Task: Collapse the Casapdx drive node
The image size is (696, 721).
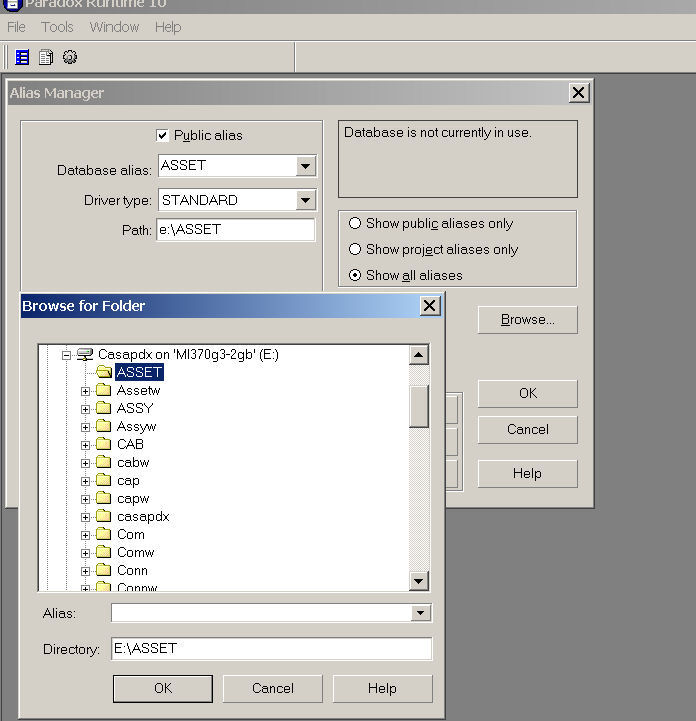Action: point(67,355)
